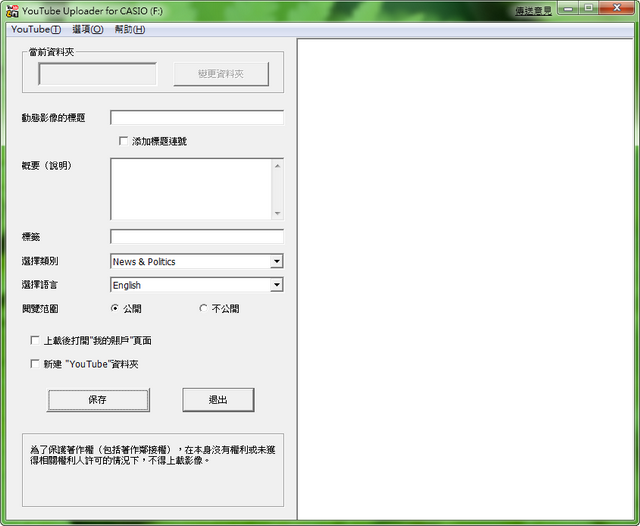Close the YouTube Uploader window
The image size is (640, 526).
(x=617, y=8)
